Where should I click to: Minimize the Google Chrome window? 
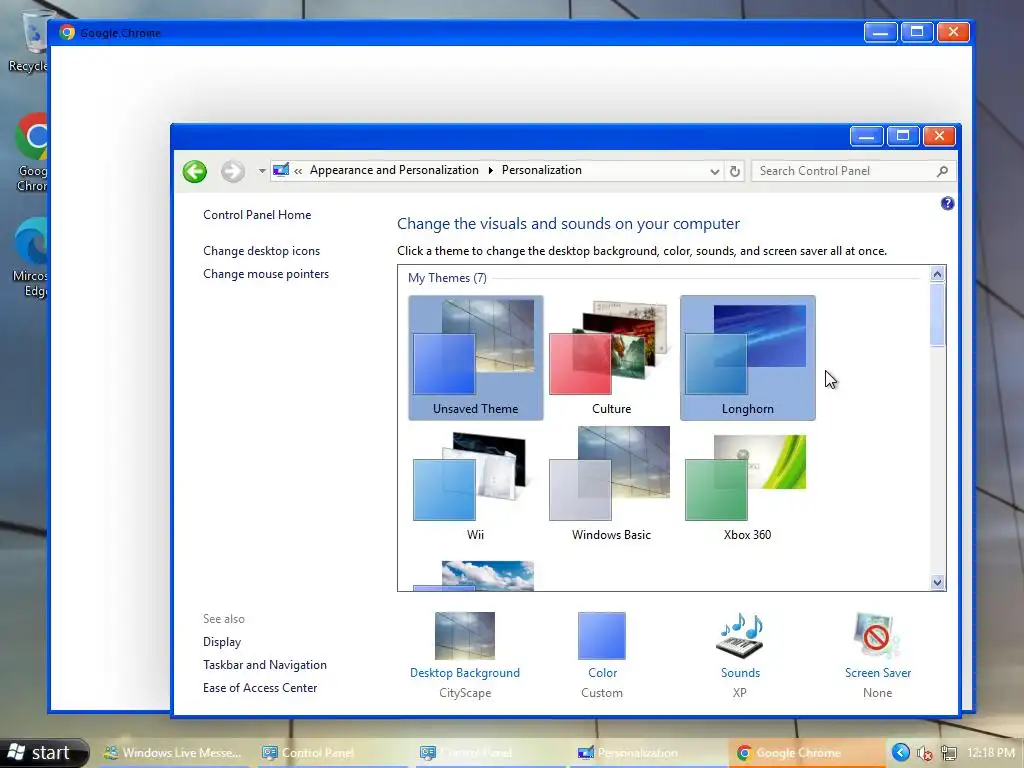(x=880, y=32)
